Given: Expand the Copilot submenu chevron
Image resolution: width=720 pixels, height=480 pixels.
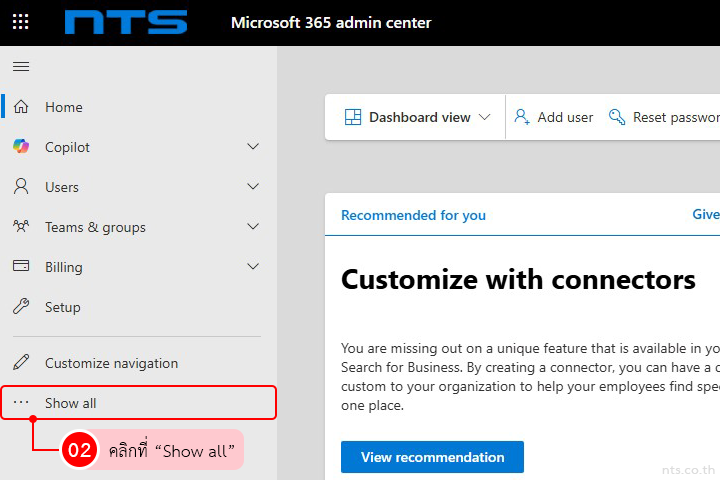Looking at the screenshot, I should point(253,147).
